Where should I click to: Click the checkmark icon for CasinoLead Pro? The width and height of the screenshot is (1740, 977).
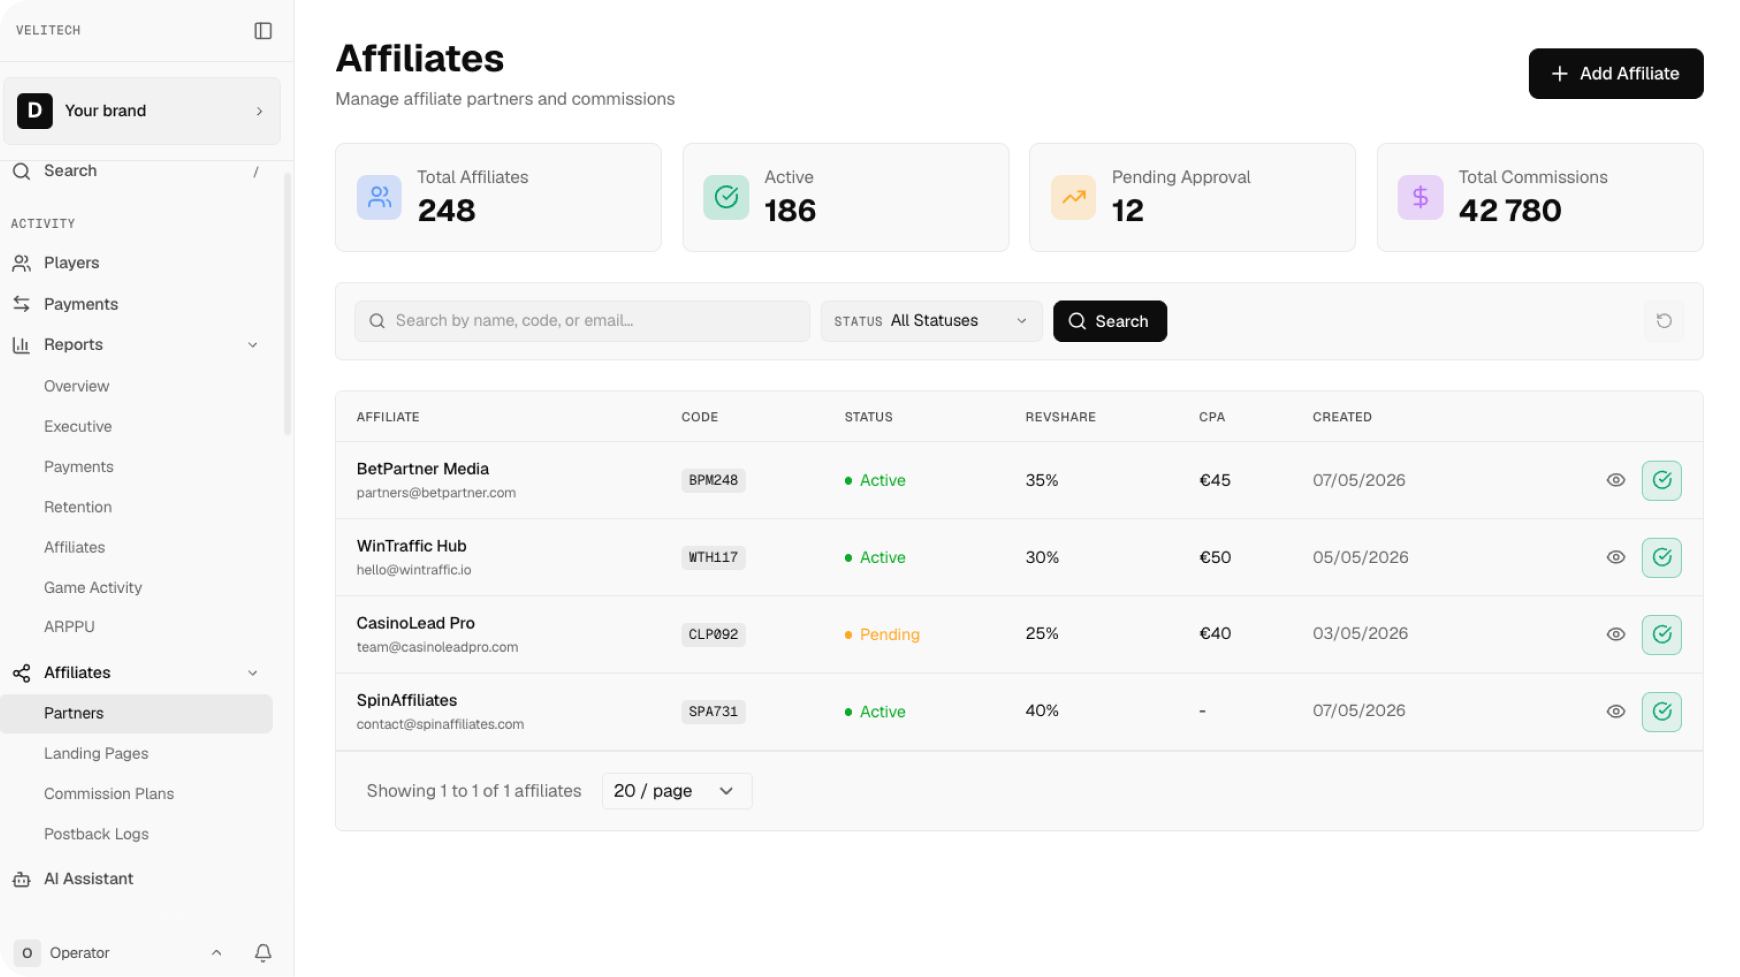pos(1662,634)
